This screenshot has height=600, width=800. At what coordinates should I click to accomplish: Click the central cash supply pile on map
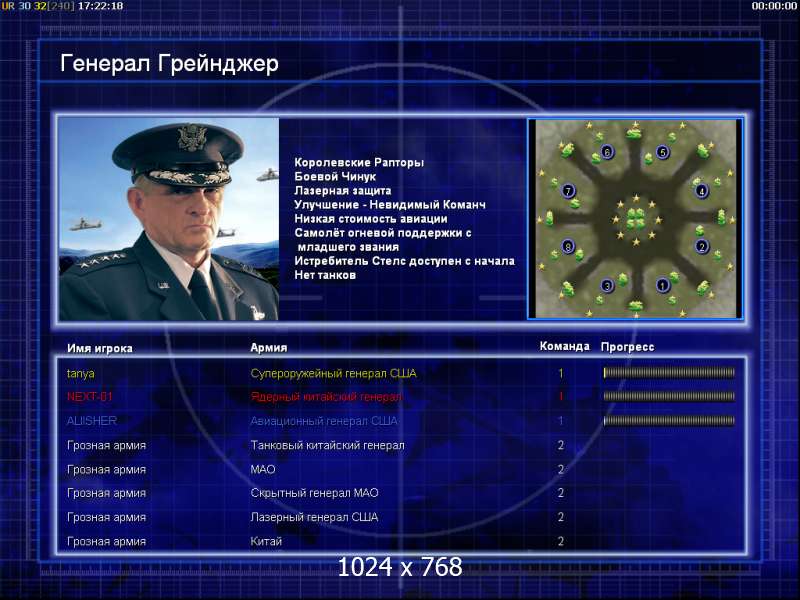coord(635,218)
